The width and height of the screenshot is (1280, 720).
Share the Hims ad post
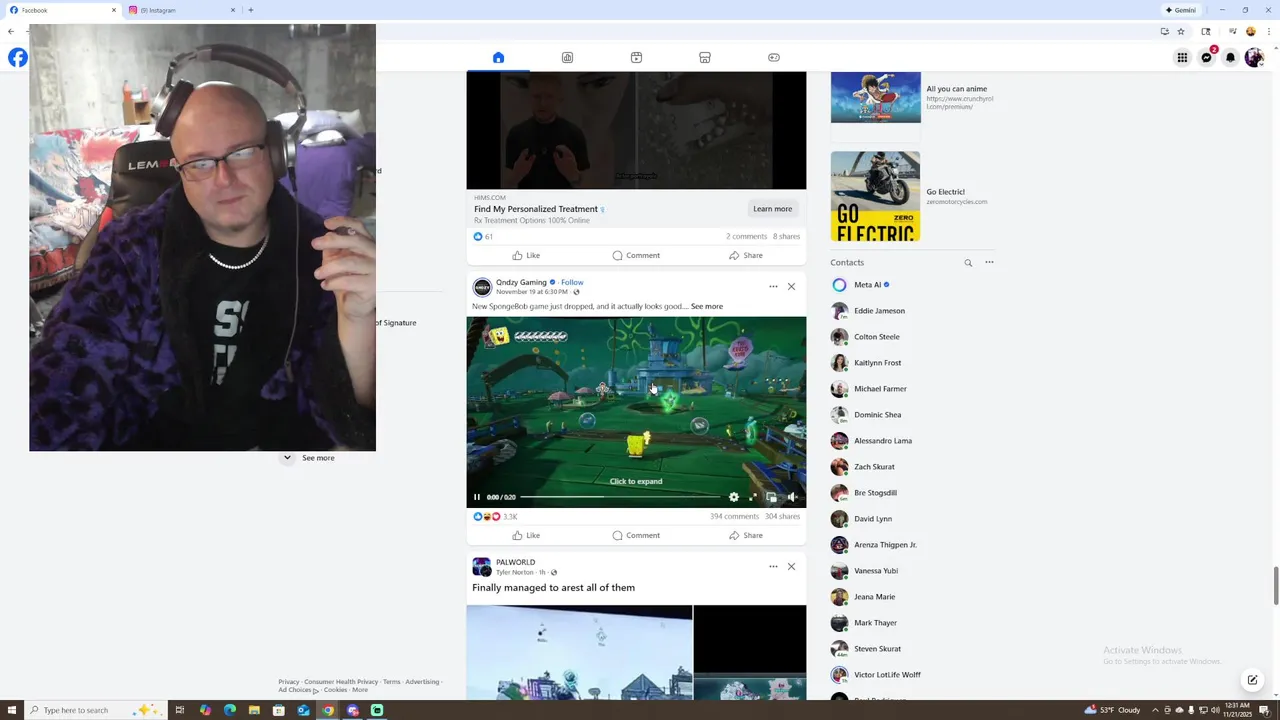point(746,255)
